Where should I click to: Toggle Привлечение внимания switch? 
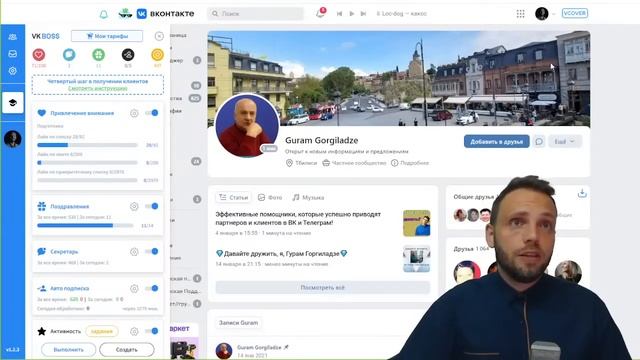tap(152, 113)
